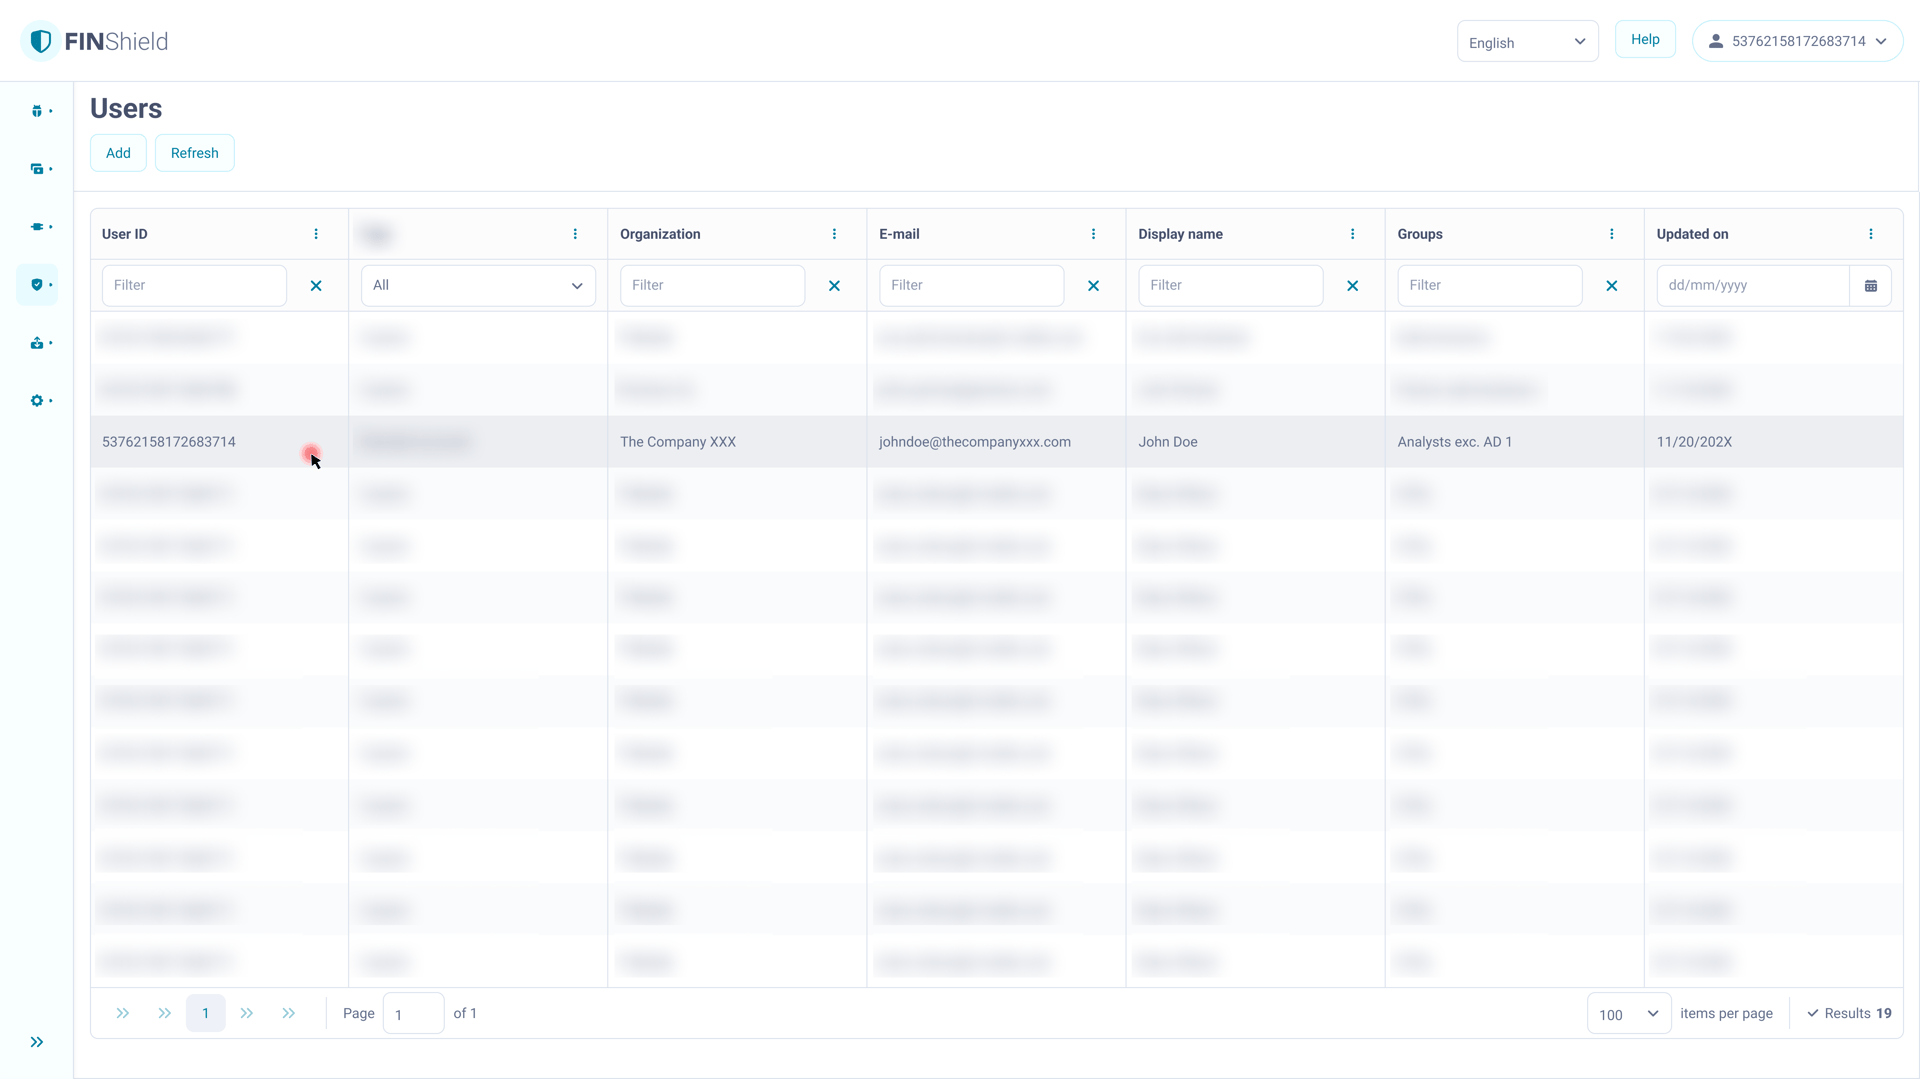The height and width of the screenshot is (1079, 1920).
Task: Open the bug icon sidebar menu
Action: 38,111
